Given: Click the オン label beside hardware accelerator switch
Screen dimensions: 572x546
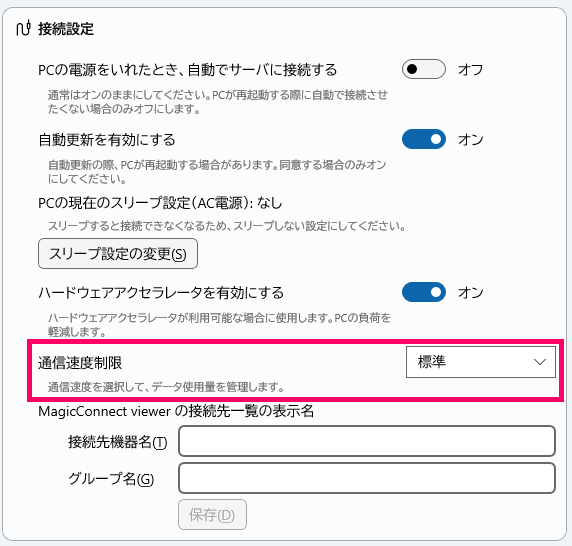Looking at the screenshot, I should [471, 292].
